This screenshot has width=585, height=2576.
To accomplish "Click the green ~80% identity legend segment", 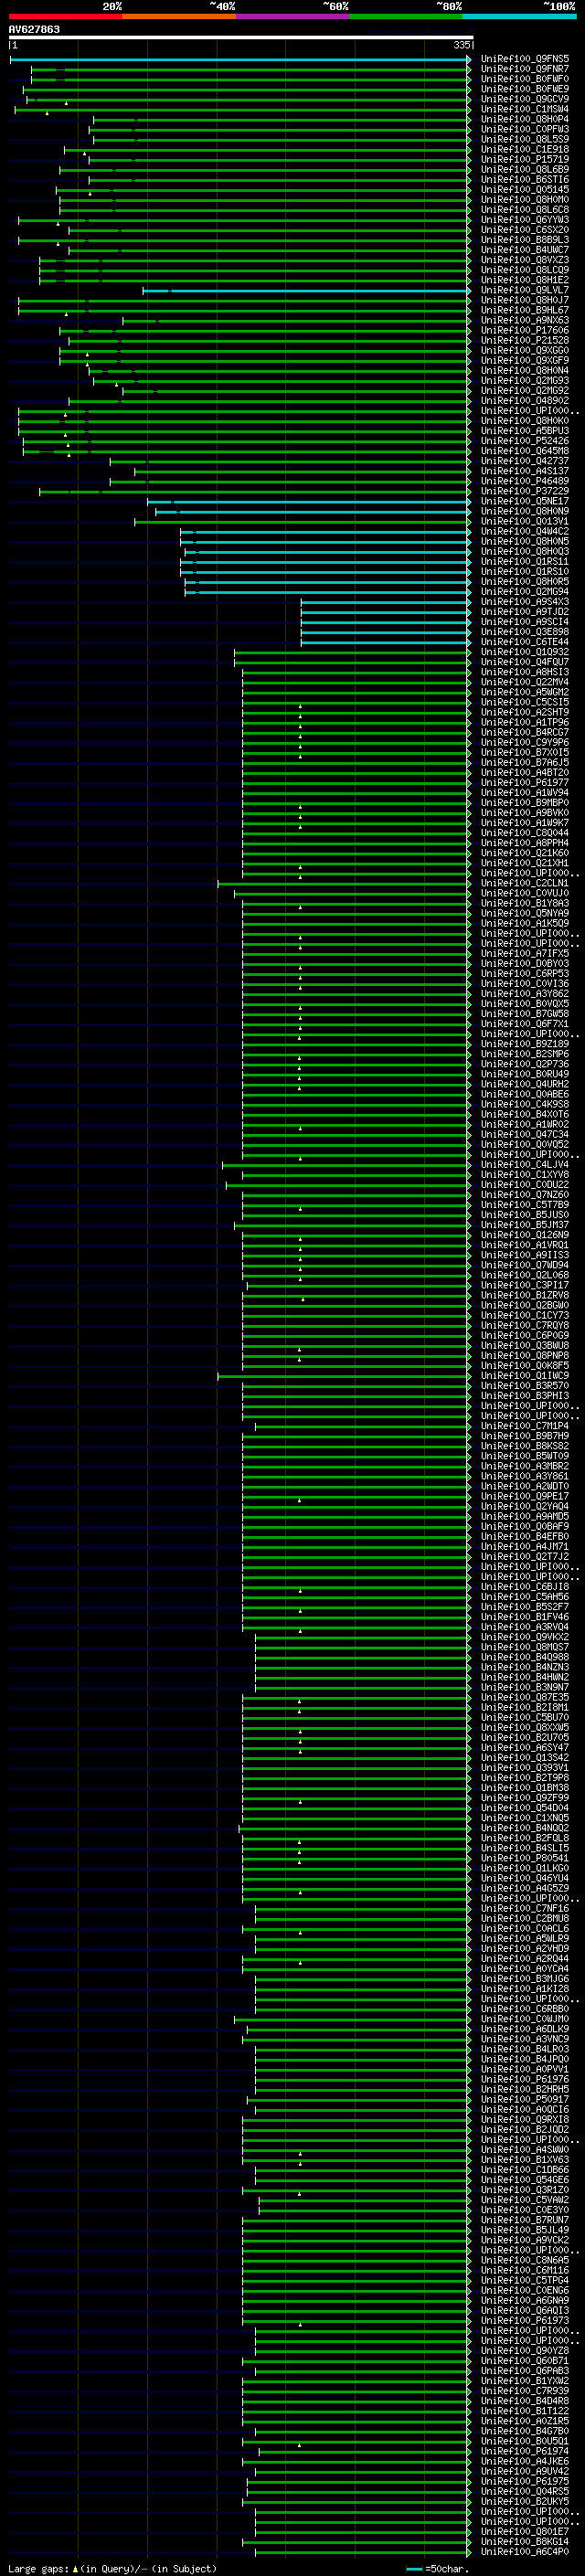I will click(x=406, y=16).
